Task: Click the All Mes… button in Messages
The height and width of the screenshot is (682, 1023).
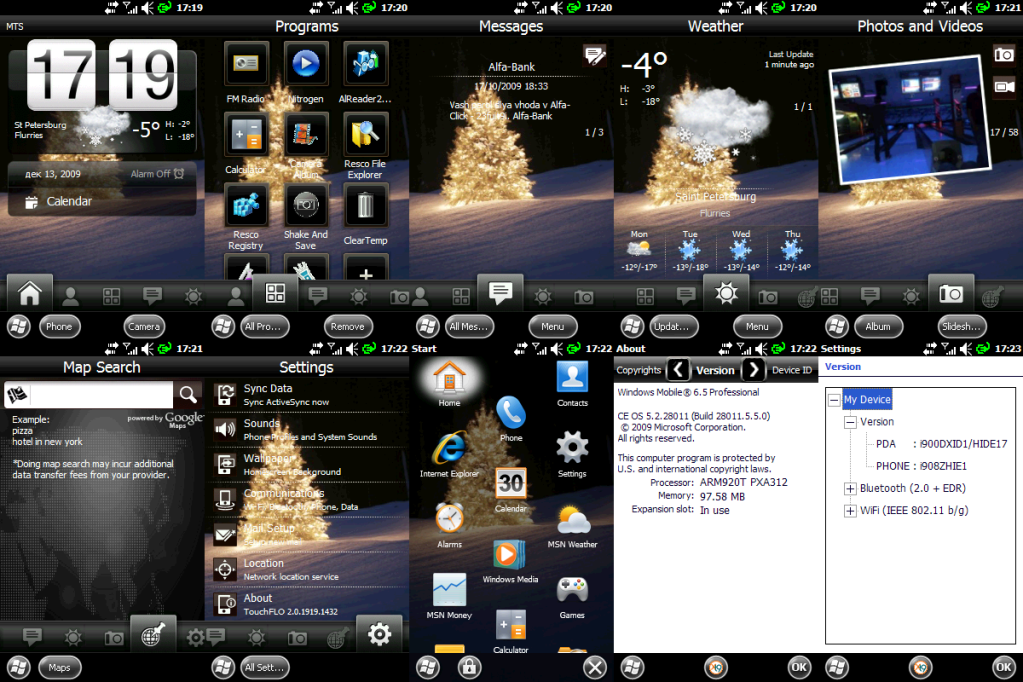Action: tap(469, 326)
